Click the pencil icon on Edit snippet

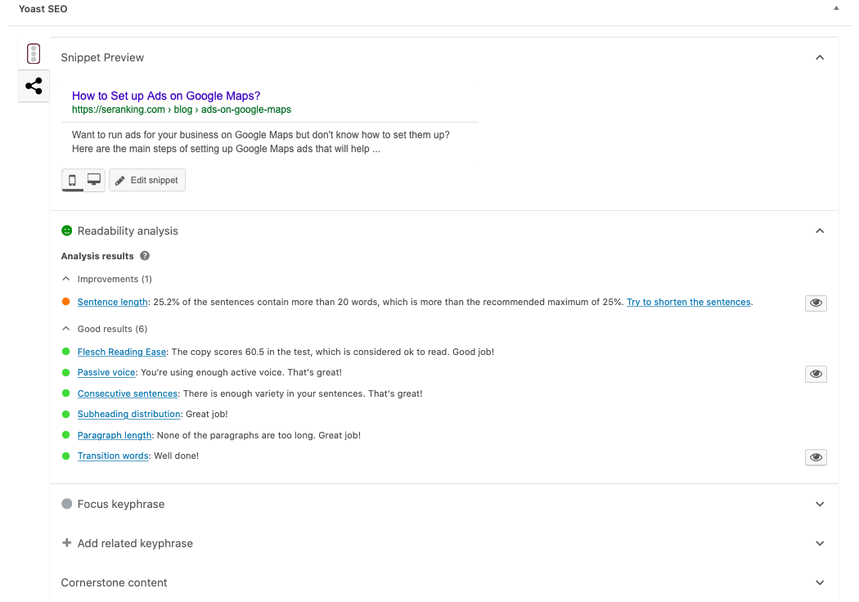click(x=120, y=180)
